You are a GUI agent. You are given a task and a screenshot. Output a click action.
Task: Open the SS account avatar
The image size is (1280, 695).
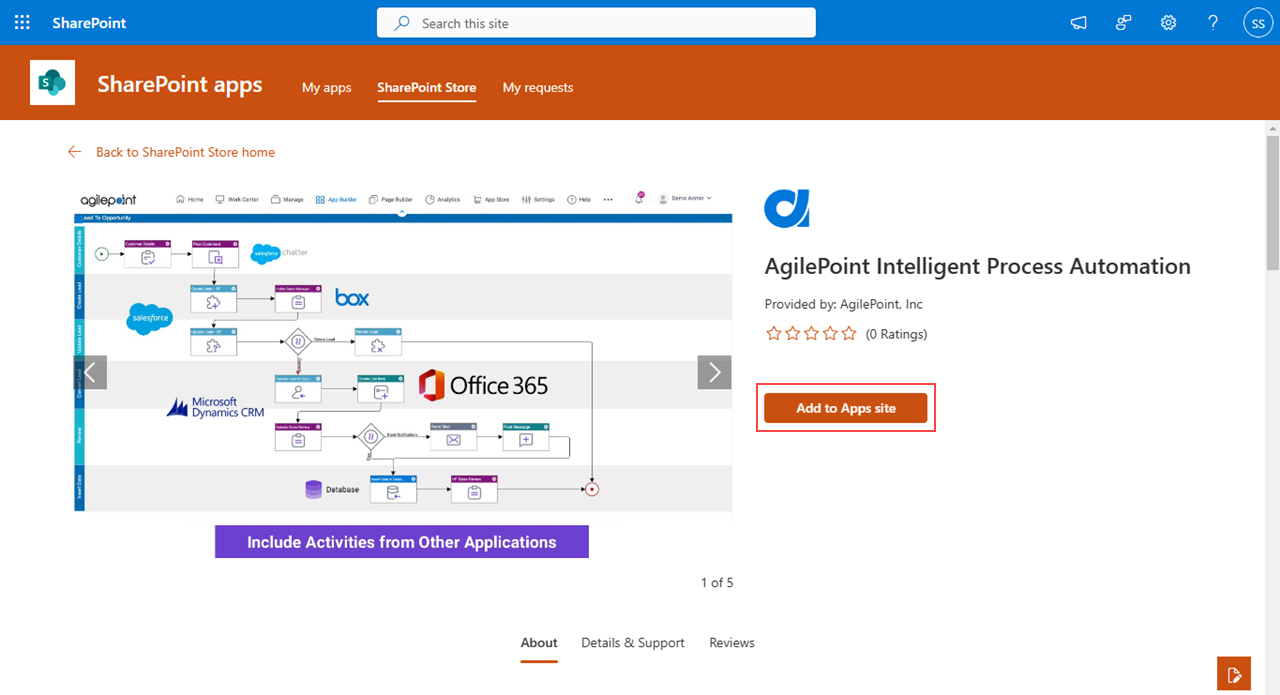coord(1257,23)
